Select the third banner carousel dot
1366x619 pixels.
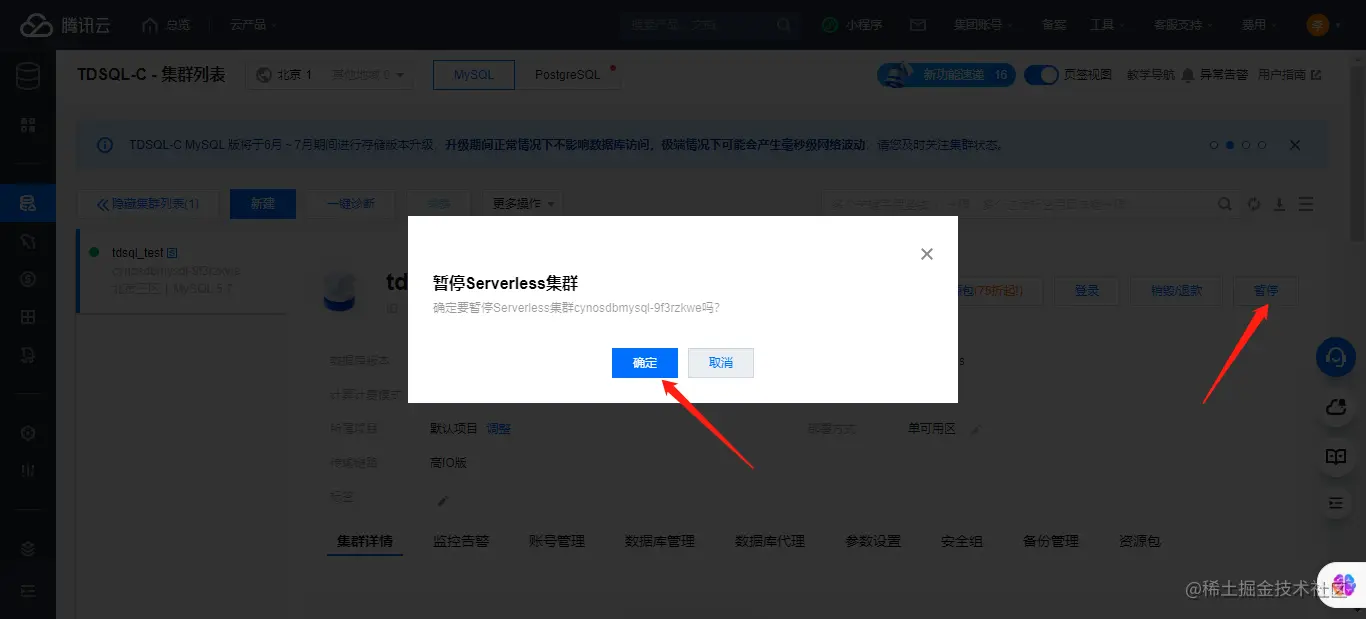1246,145
